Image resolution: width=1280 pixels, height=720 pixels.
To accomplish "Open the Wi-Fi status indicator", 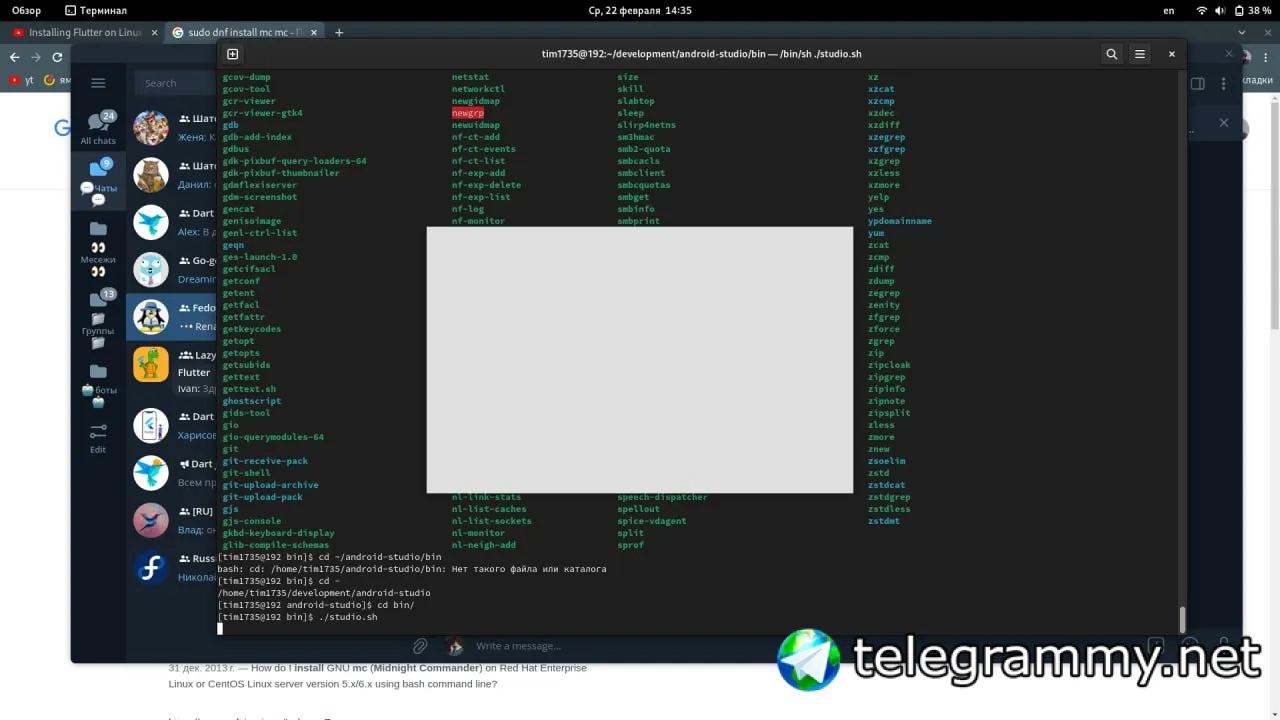I will (1201, 10).
